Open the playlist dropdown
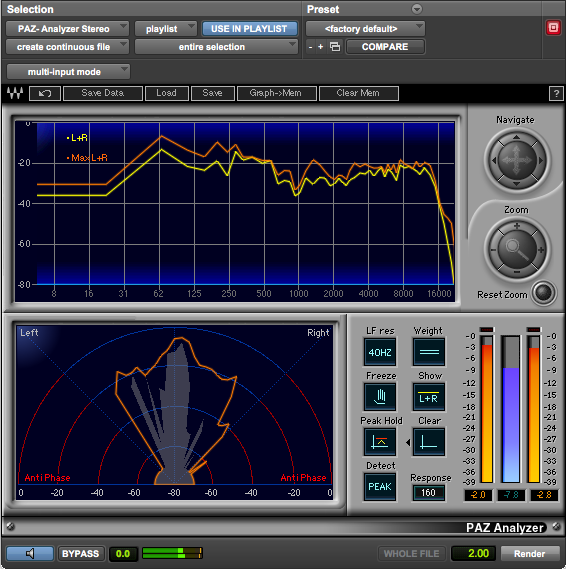Screen dimensions: 566x569 point(166,29)
